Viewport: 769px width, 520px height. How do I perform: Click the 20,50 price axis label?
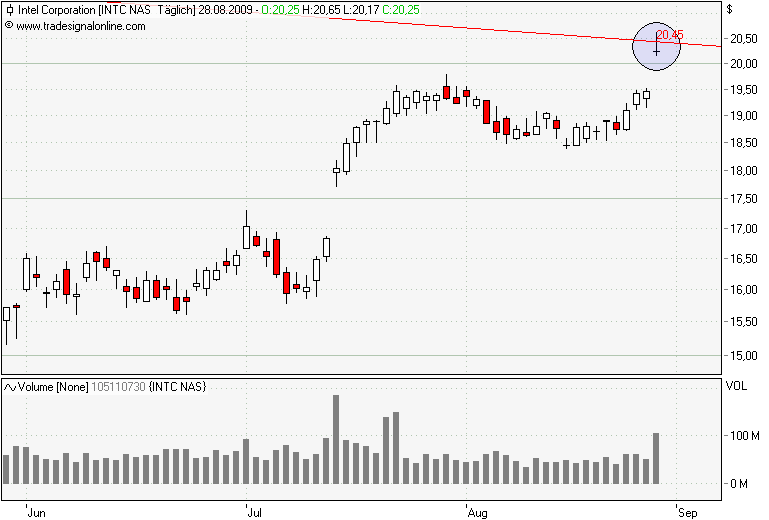(743, 39)
